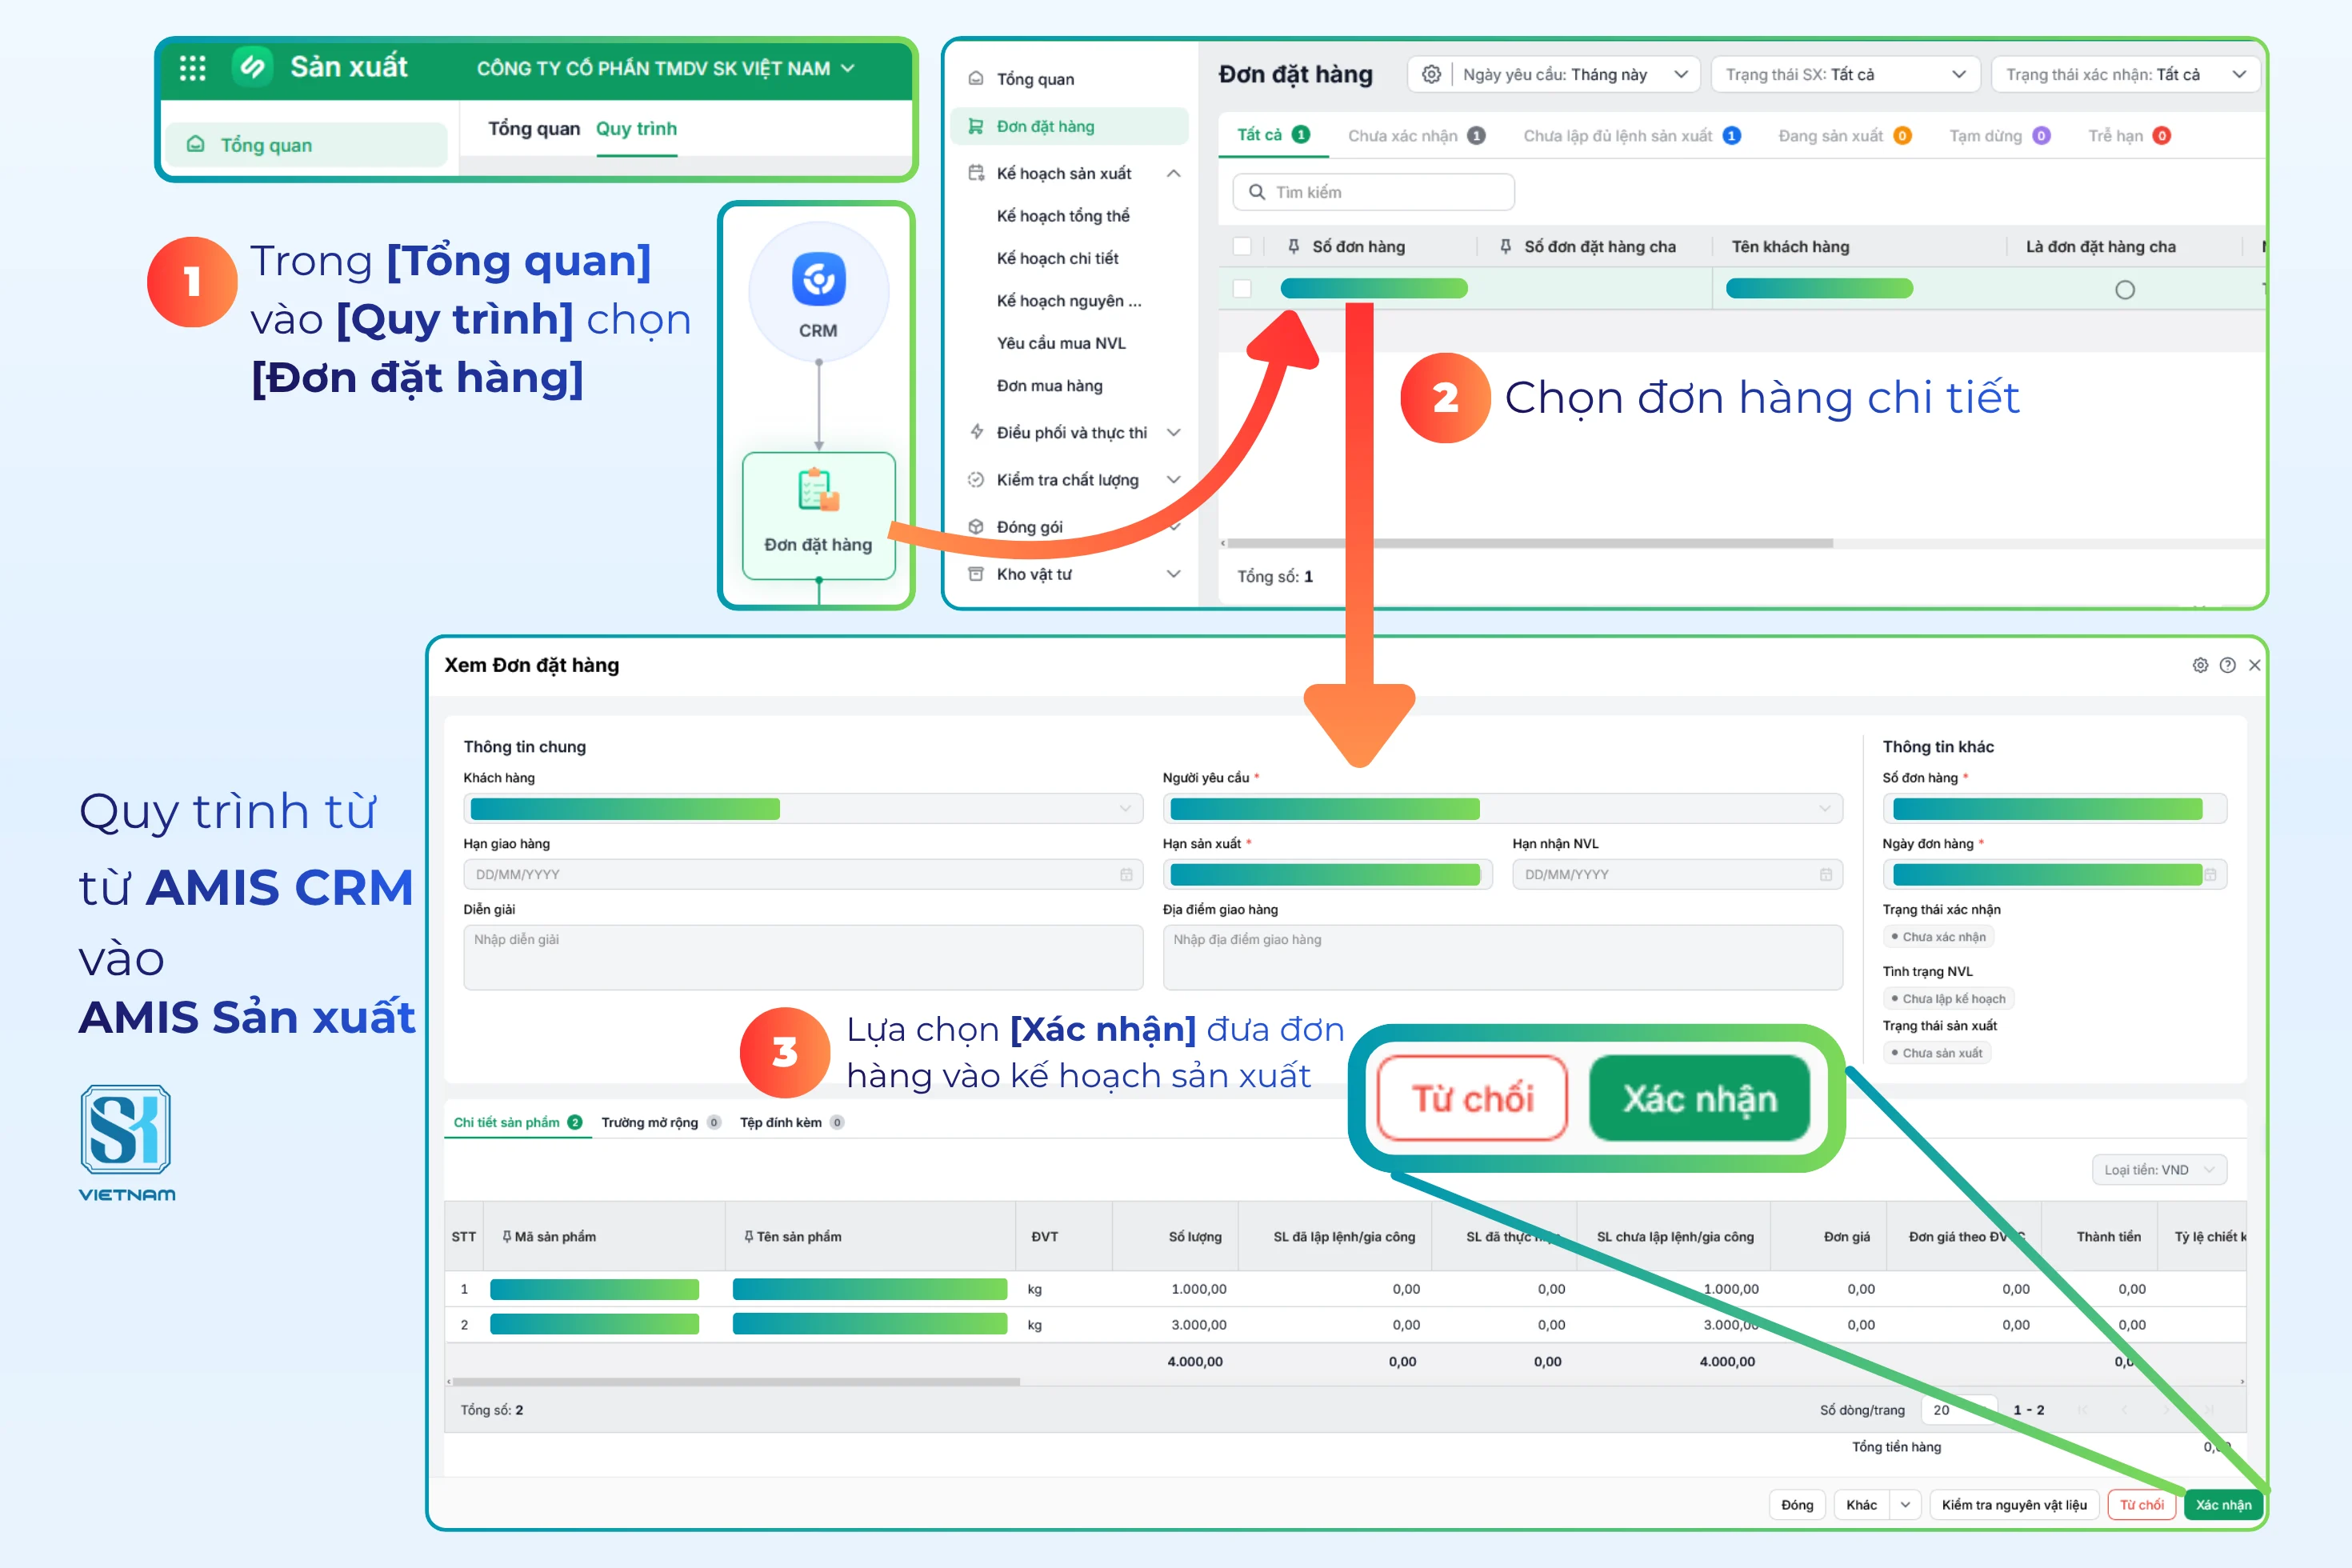The image size is (2352, 1568).
Task: Expand Kiểm tra chất lượng group
Action: pos(1174,480)
